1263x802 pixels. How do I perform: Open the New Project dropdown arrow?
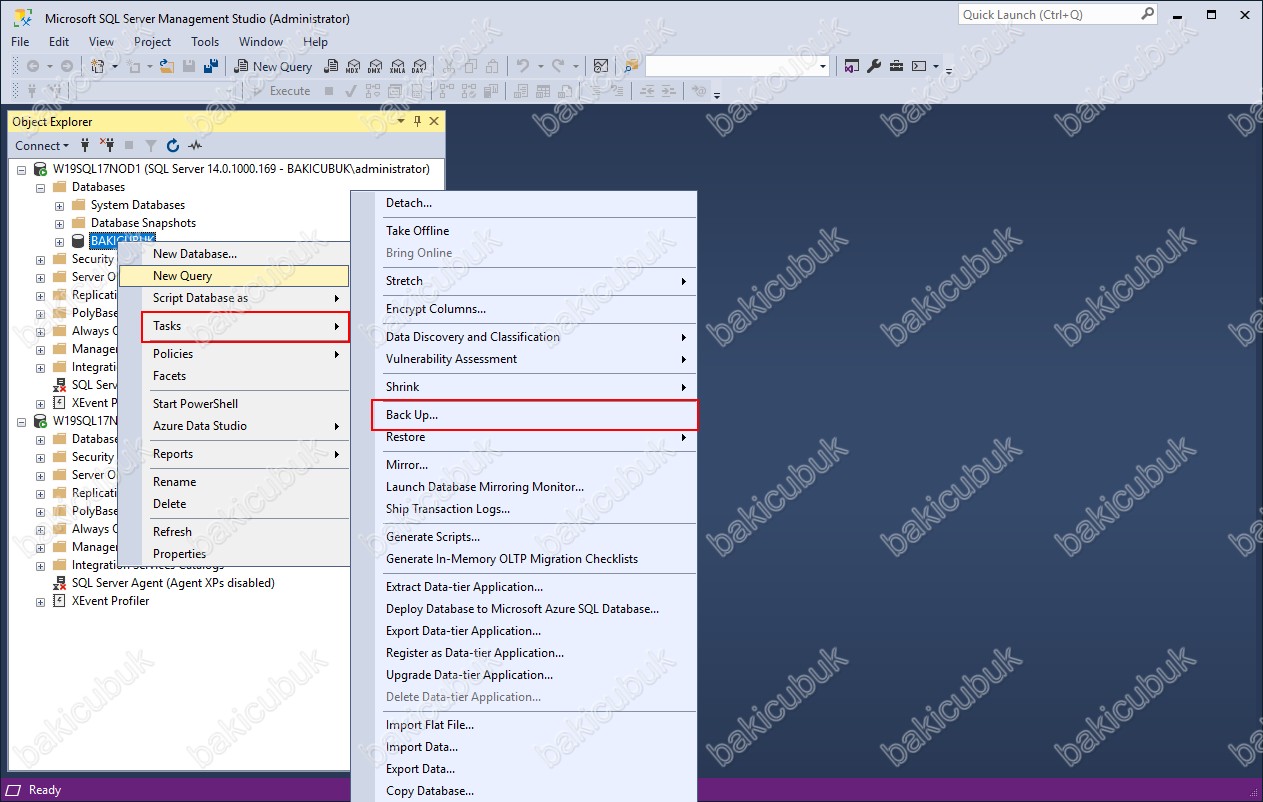(115, 66)
